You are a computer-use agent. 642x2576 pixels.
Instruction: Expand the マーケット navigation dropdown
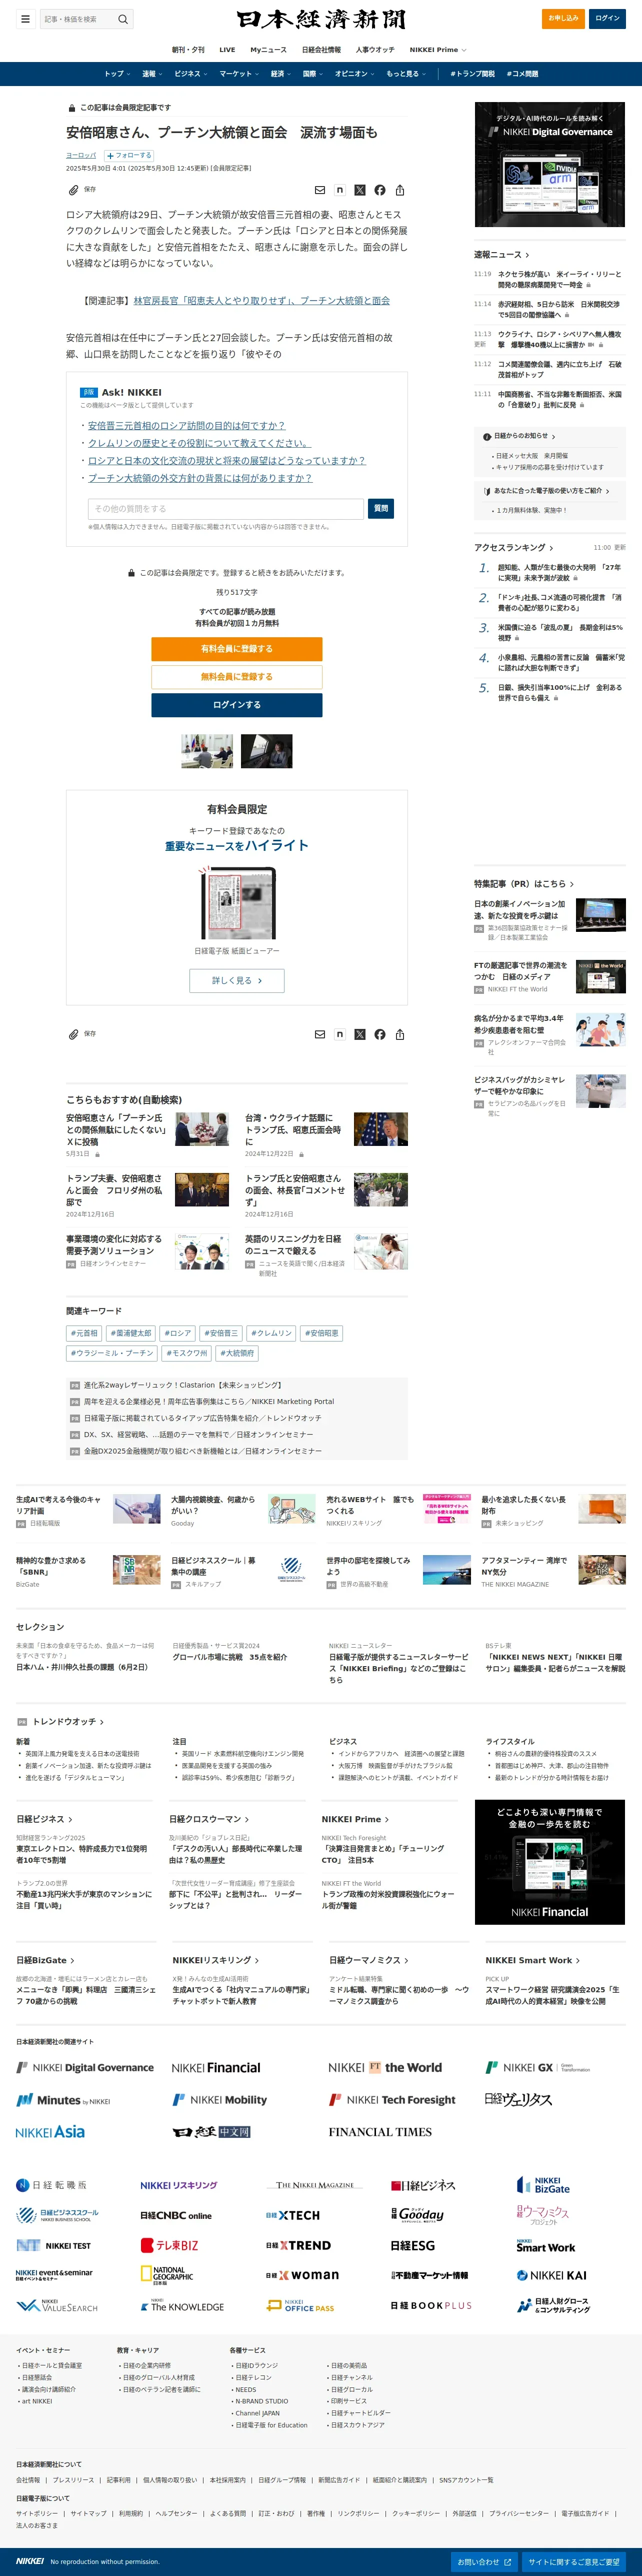240,74
